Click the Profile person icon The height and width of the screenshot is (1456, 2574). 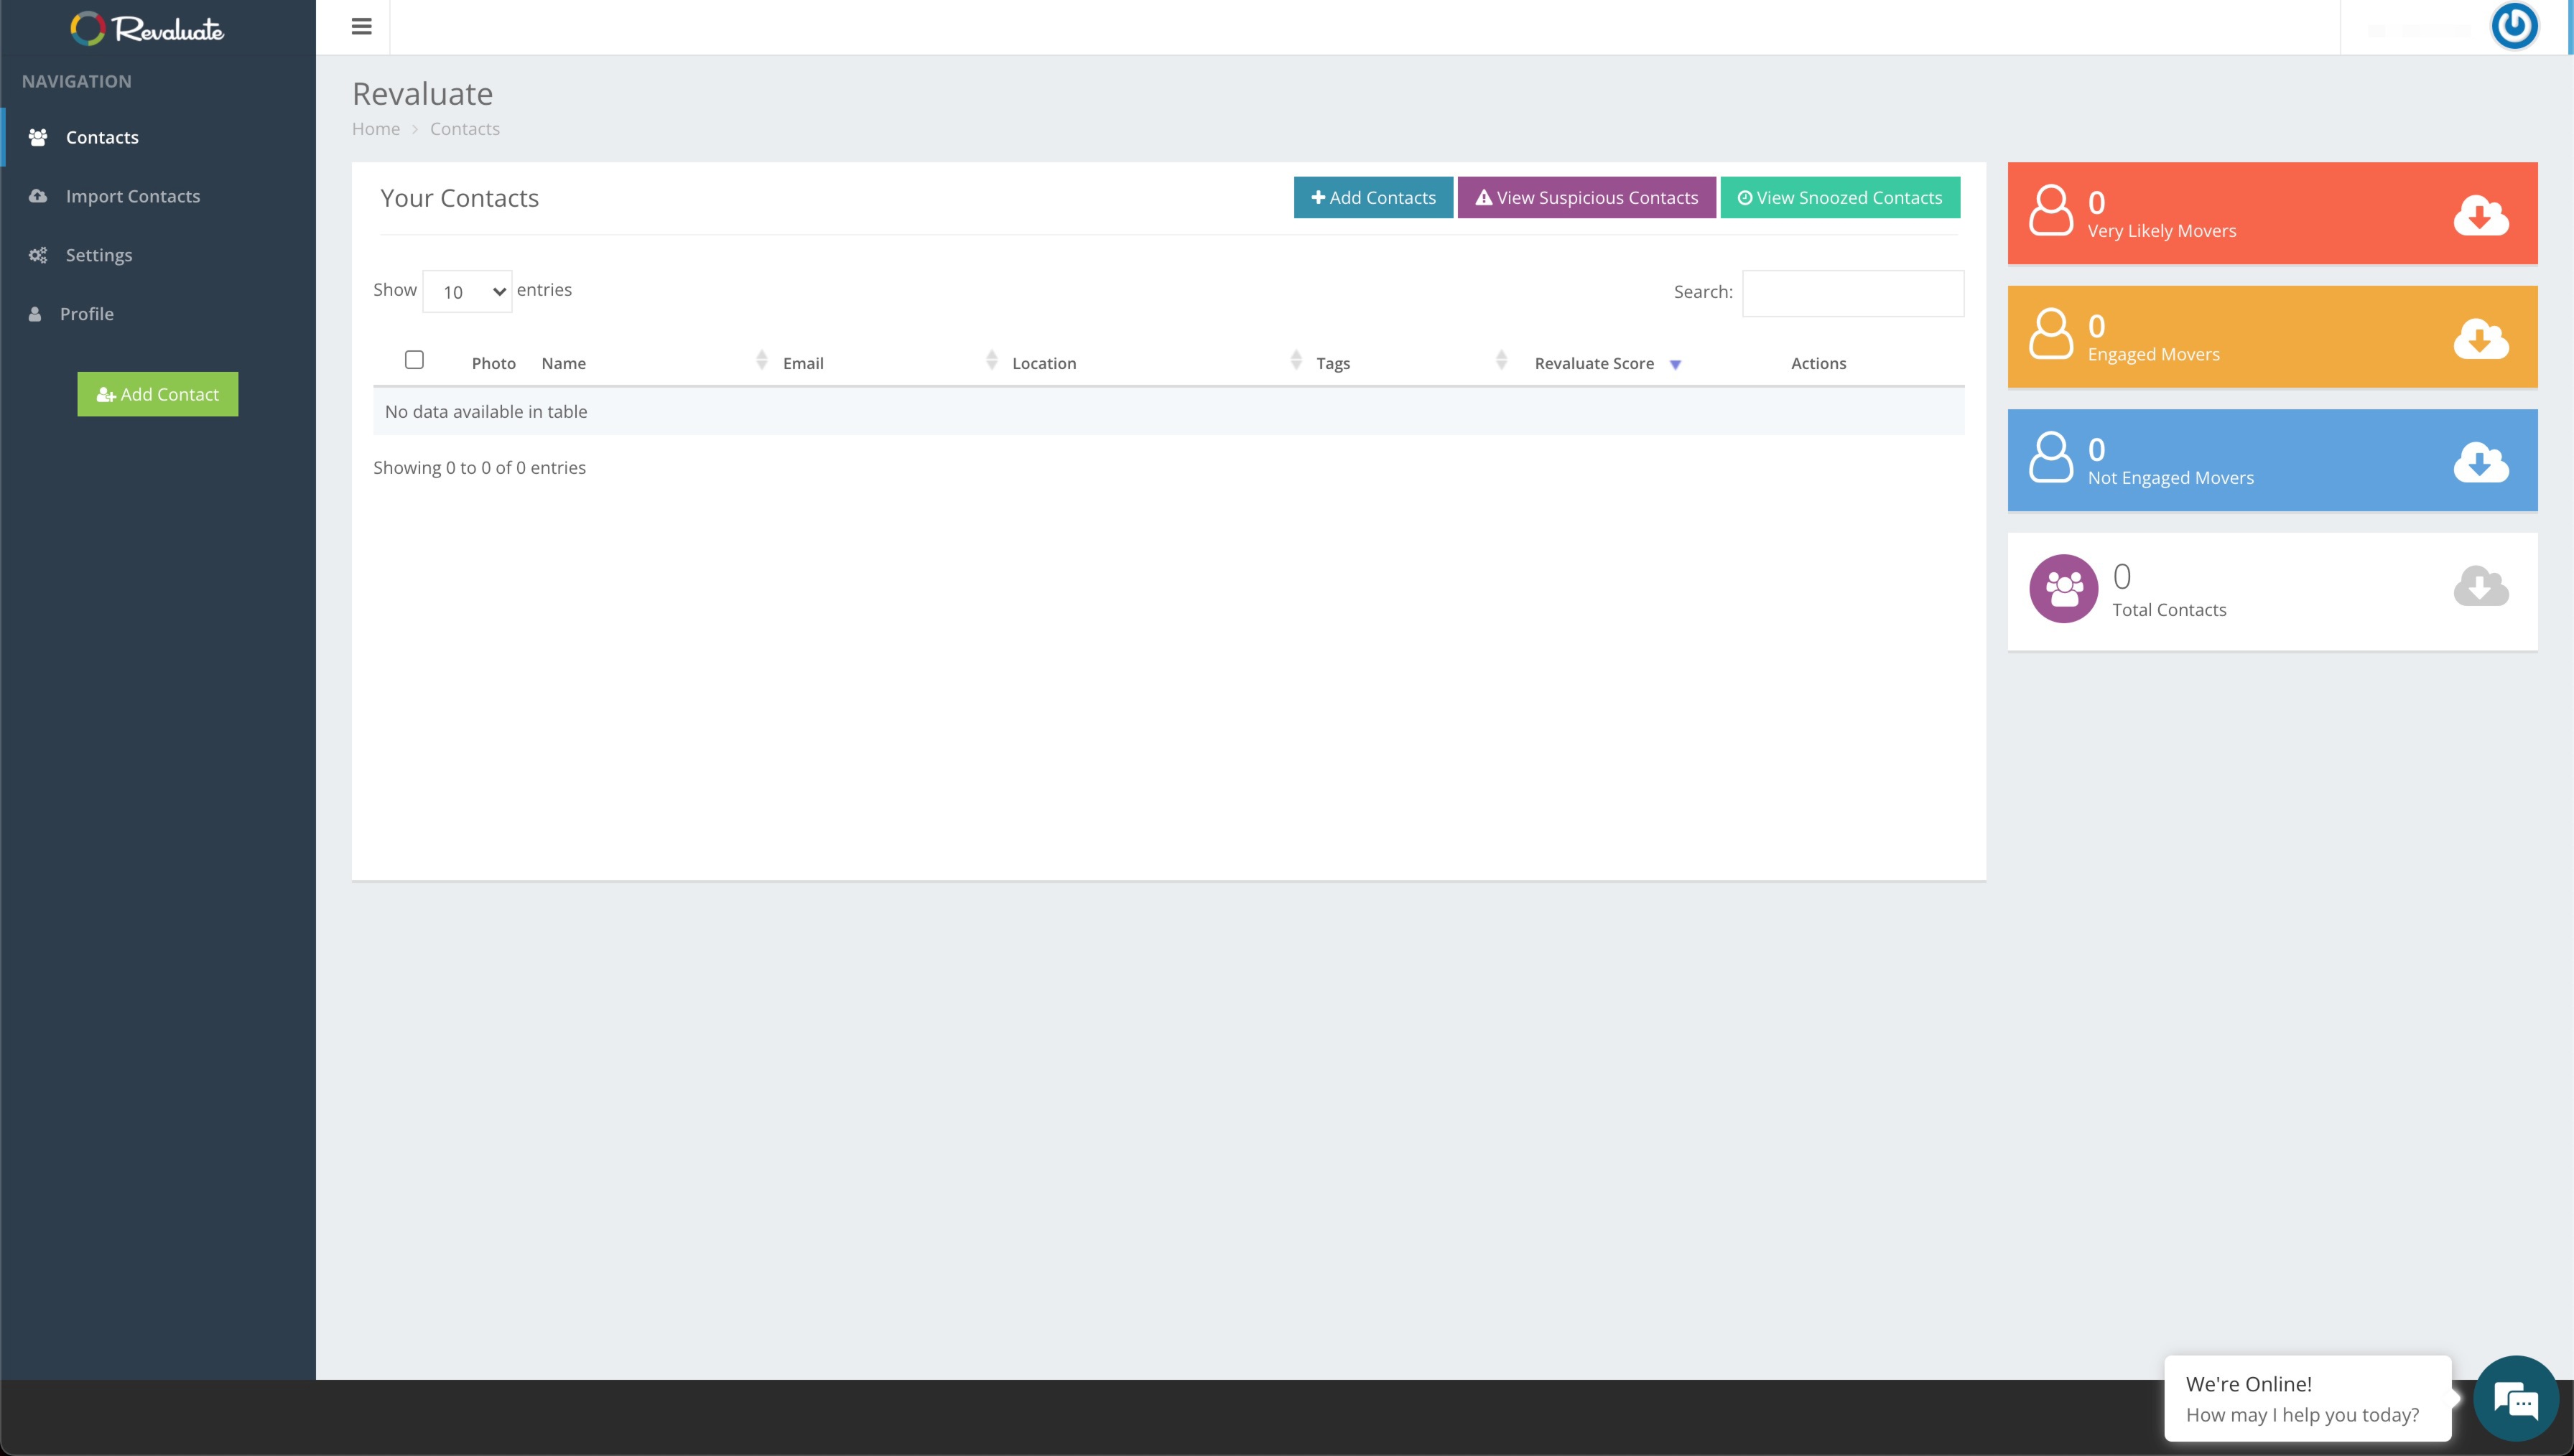tap(35, 314)
